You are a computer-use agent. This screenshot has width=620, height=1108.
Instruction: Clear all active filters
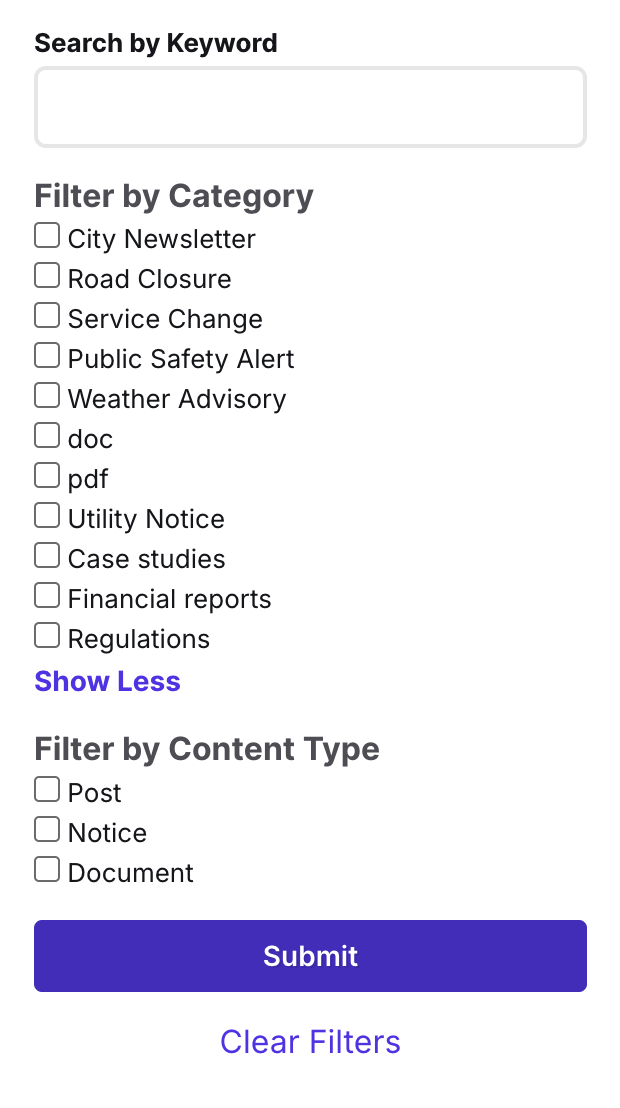(x=310, y=1042)
